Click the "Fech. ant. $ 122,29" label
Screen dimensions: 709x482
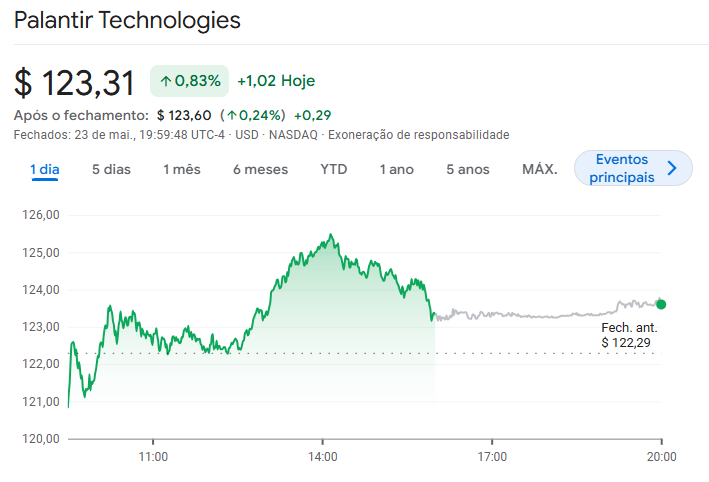(x=629, y=335)
